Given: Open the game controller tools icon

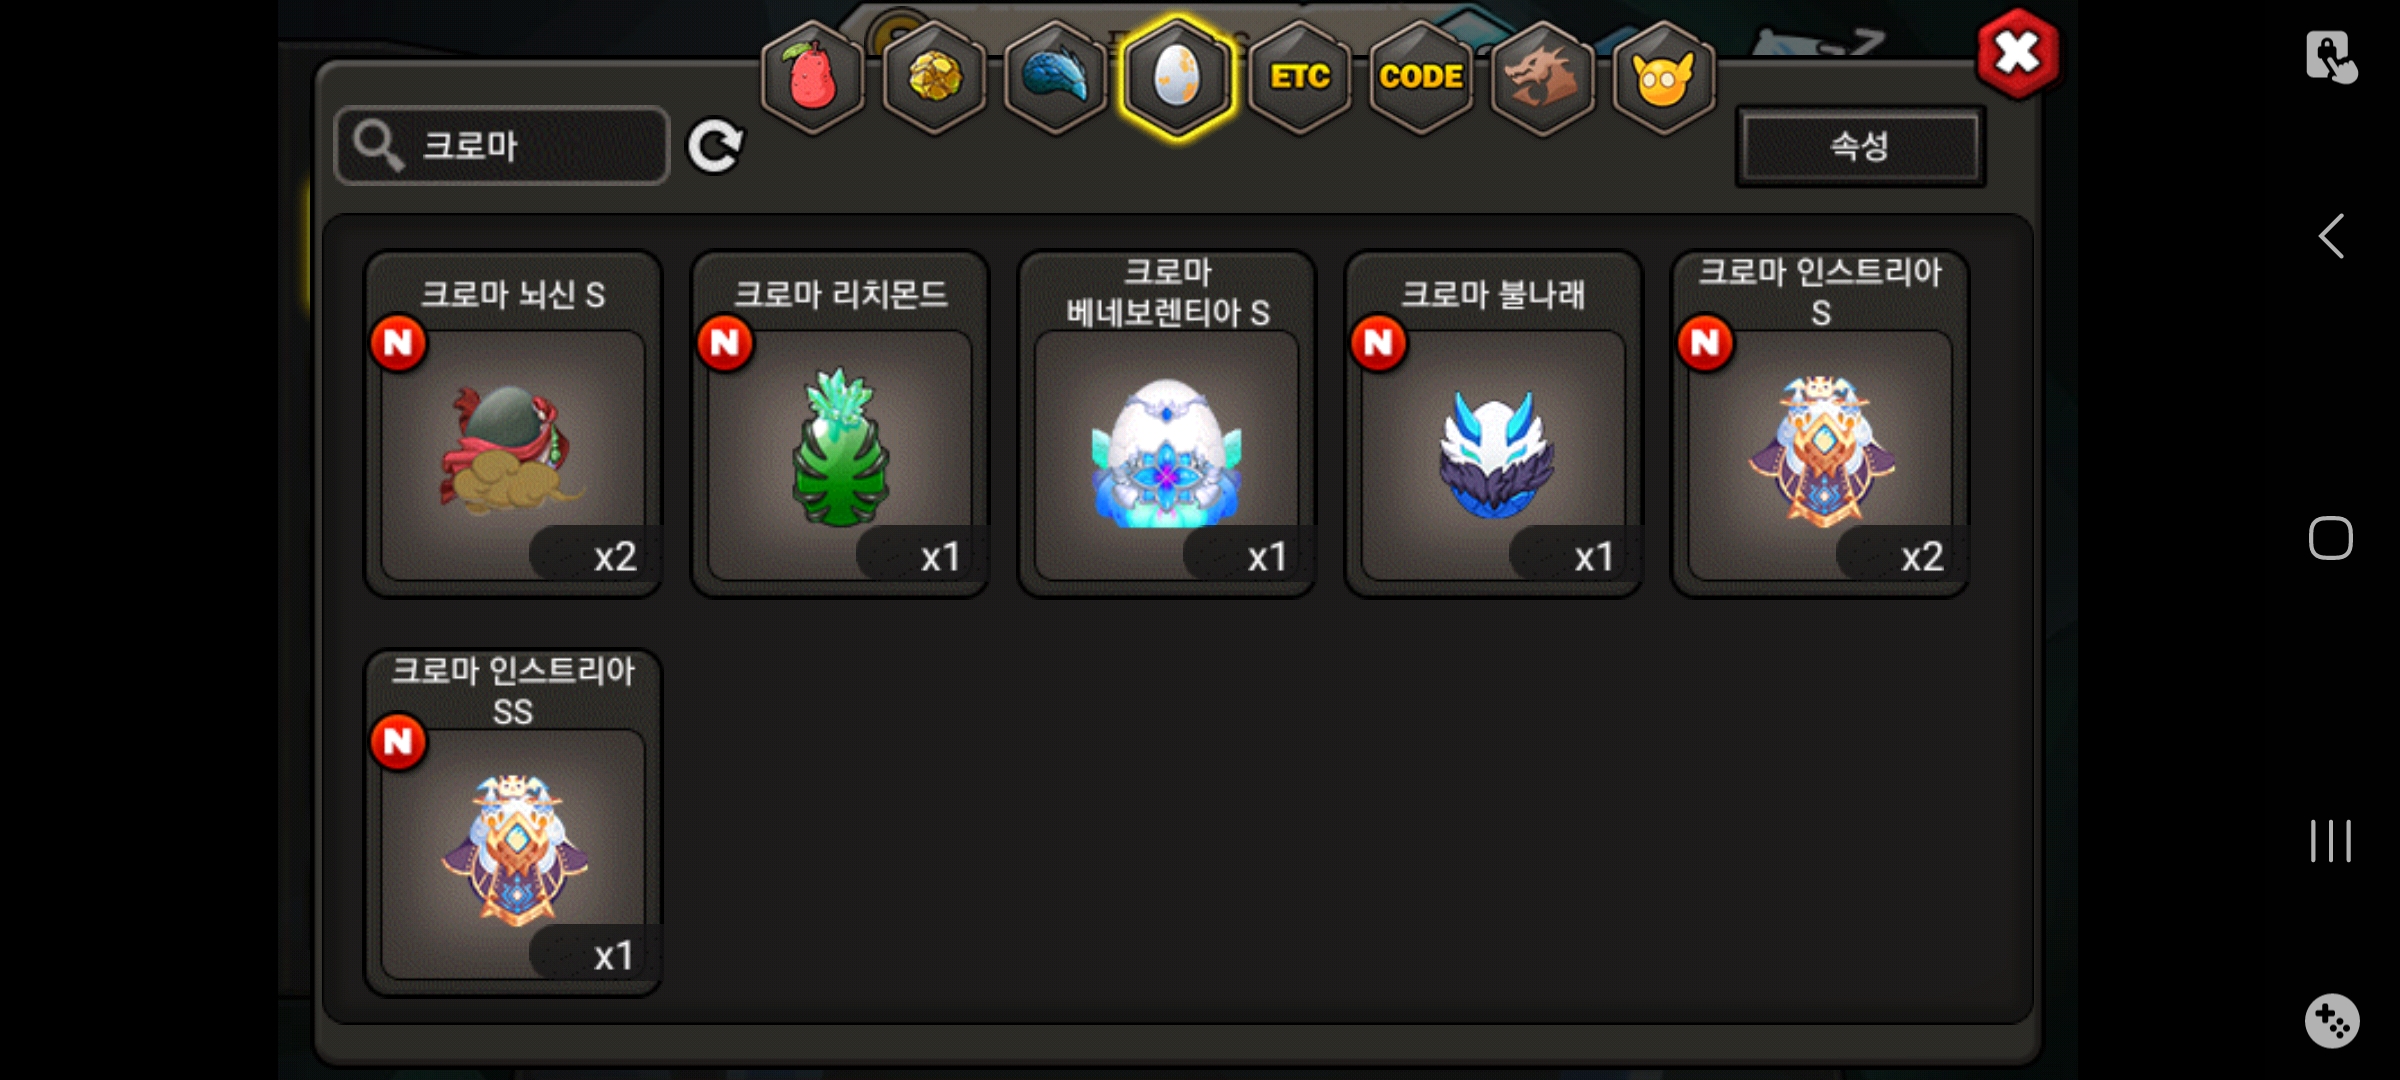Looking at the screenshot, I should pyautogui.click(x=2332, y=1021).
